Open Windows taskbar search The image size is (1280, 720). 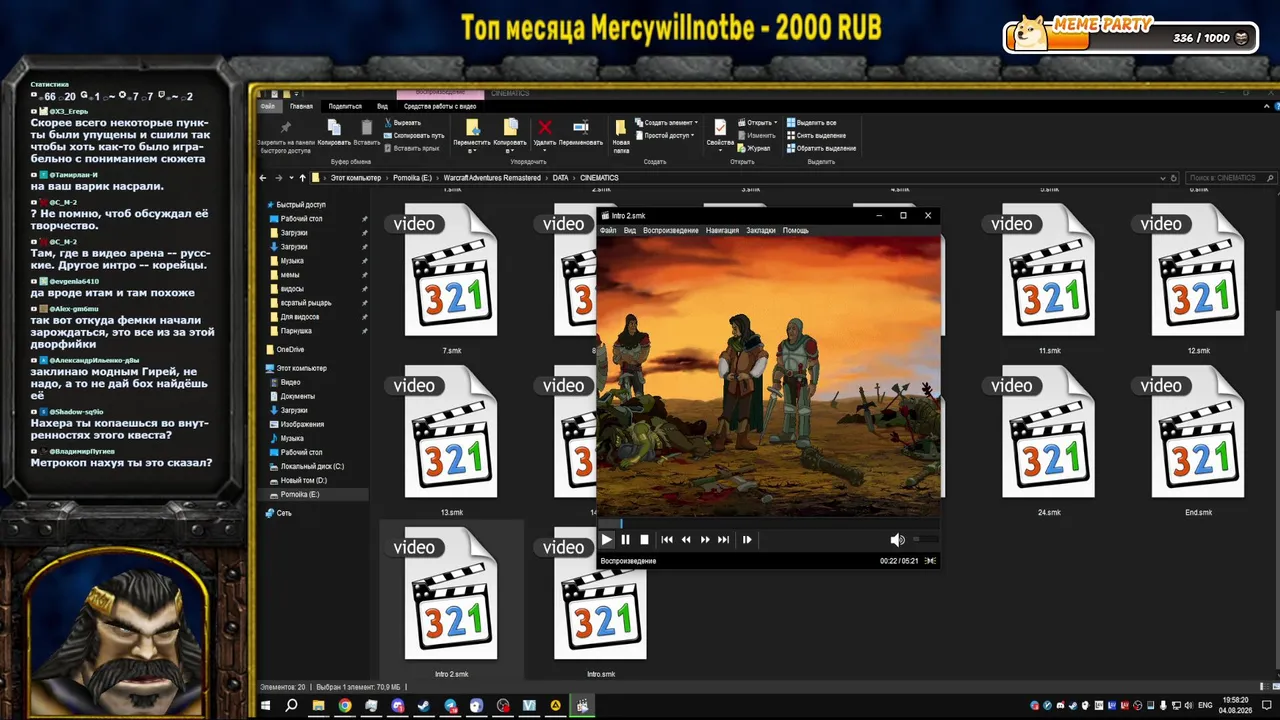(291, 706)
